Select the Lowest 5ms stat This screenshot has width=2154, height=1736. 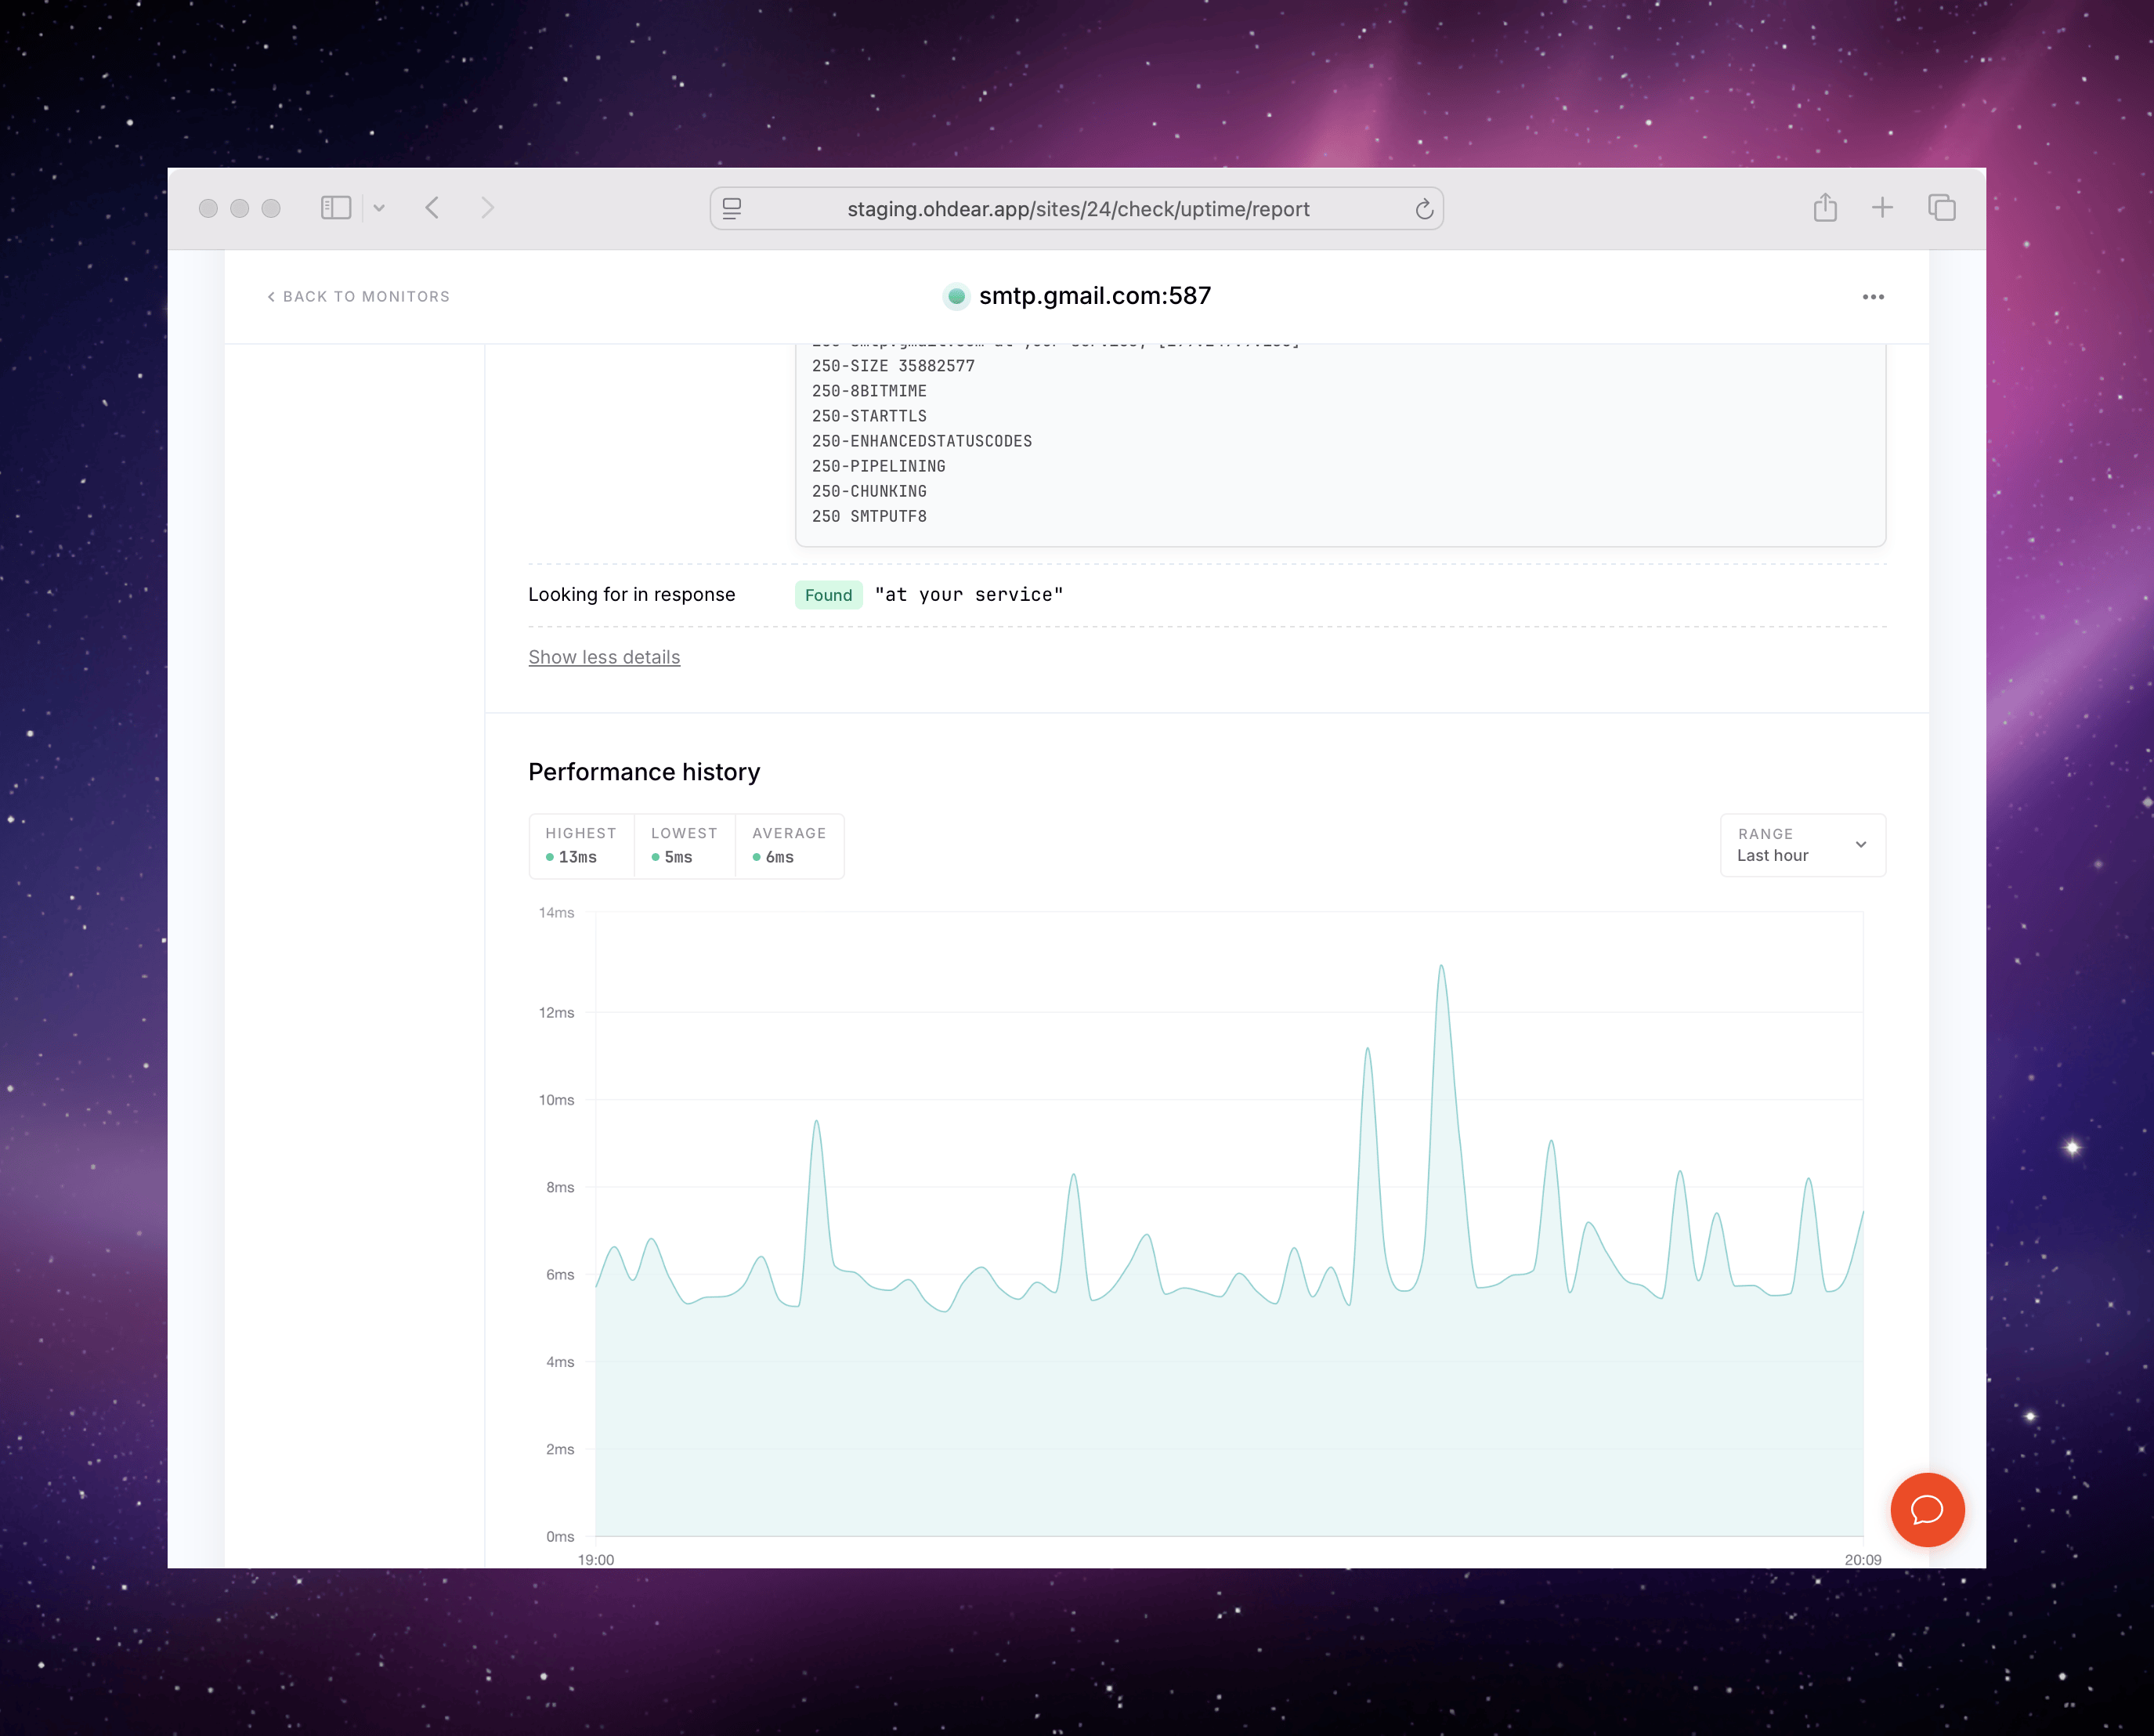(684, 846)
